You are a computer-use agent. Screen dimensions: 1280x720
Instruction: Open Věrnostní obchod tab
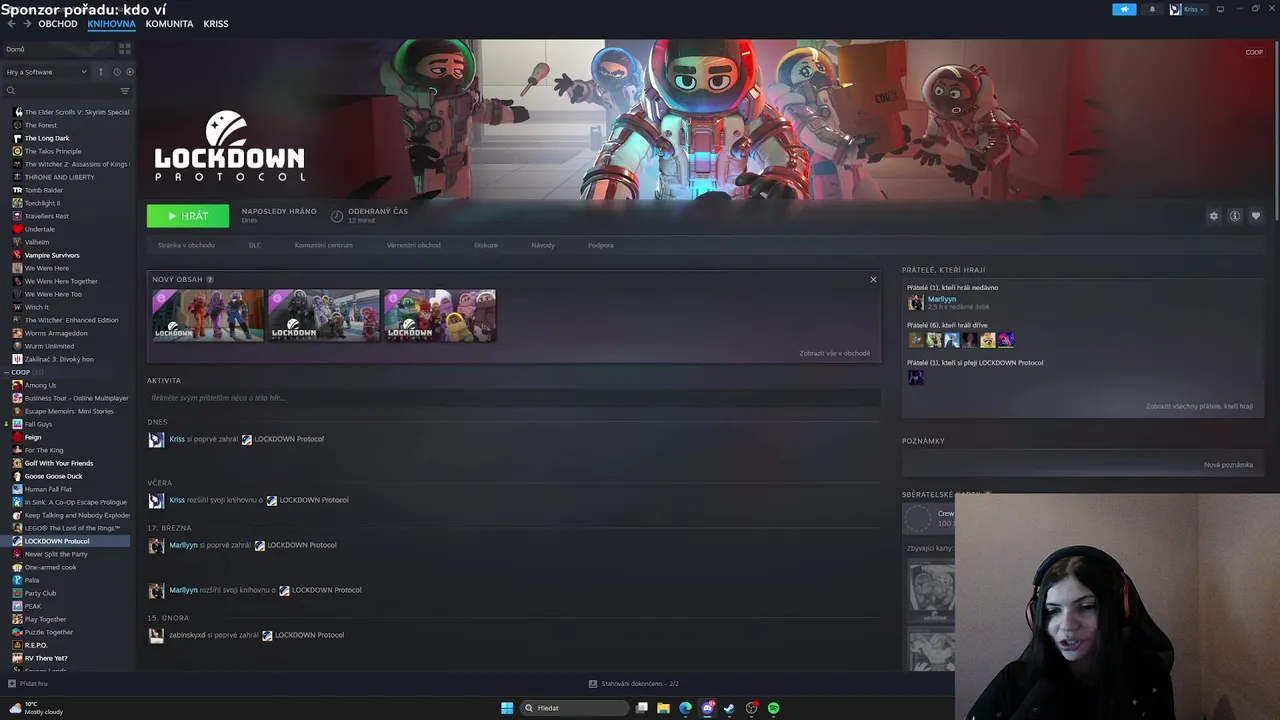(x=413, y=245)
